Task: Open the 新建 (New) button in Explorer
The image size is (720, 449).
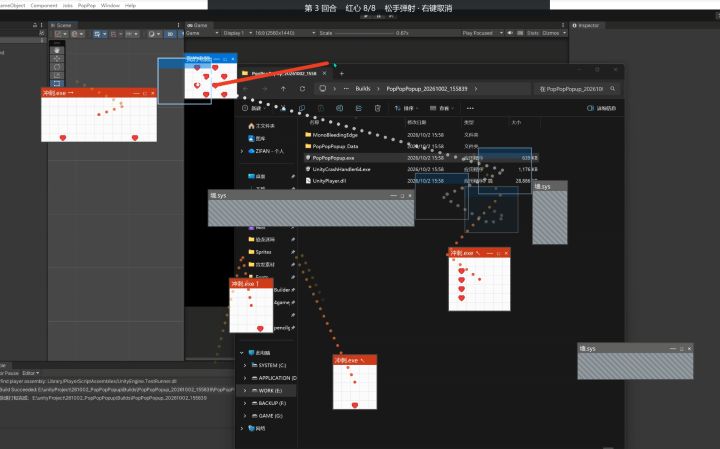Action: pyautogui.click(x=253, y=108)
